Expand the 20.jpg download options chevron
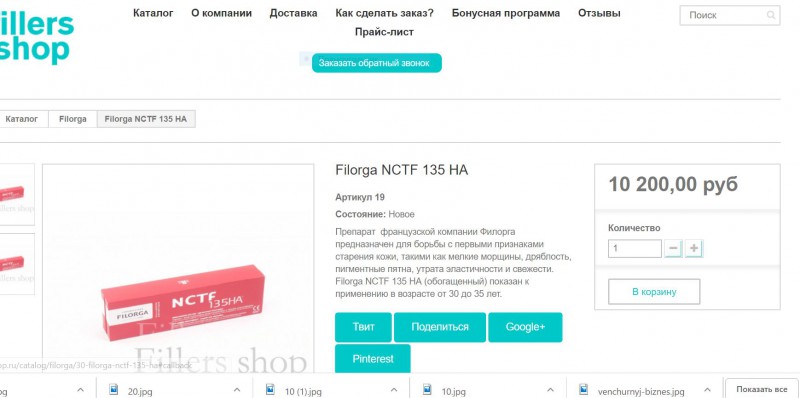Image resolution: width=800 pixels, height=398 pixels. (x=237, y=391)
